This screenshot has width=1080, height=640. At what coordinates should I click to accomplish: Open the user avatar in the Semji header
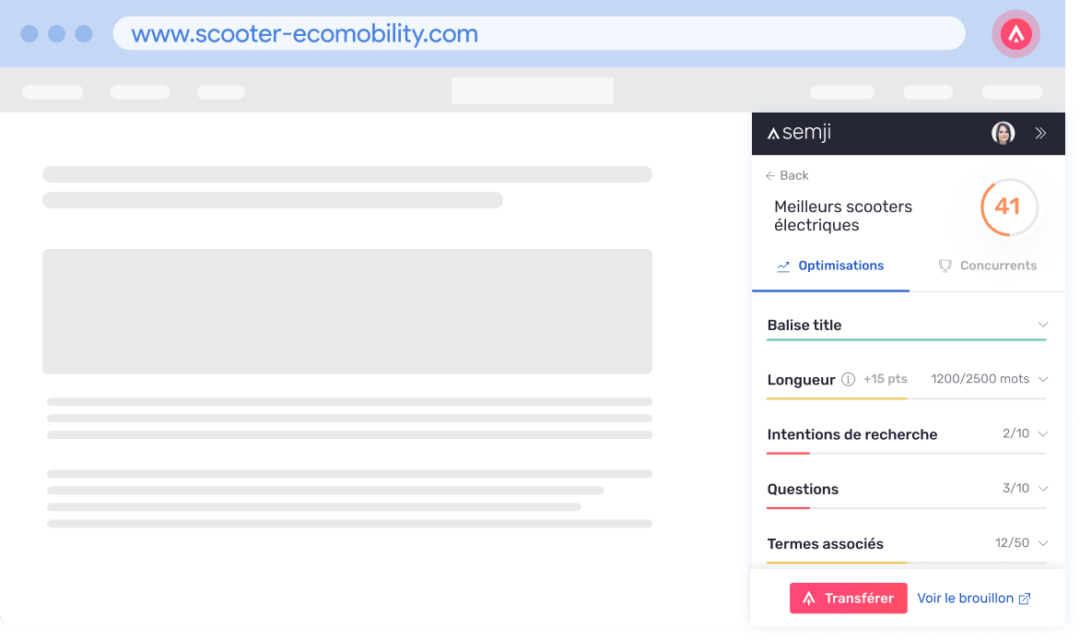(1001, 132)
